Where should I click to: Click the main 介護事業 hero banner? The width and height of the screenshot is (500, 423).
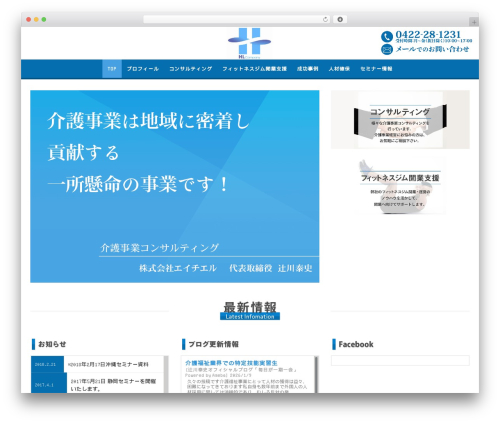pyautogui.click(x=175, y=186)
